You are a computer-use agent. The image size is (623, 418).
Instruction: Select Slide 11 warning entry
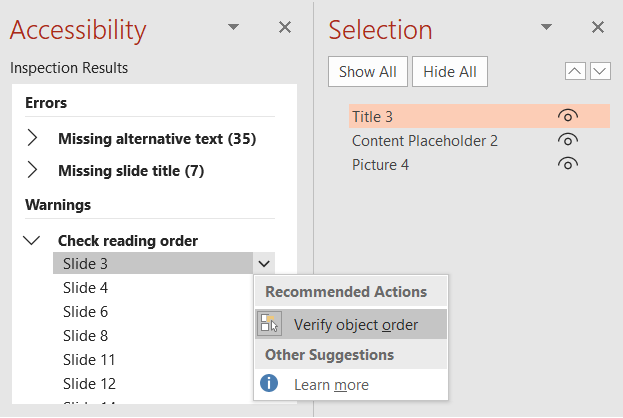coord(89,360)
